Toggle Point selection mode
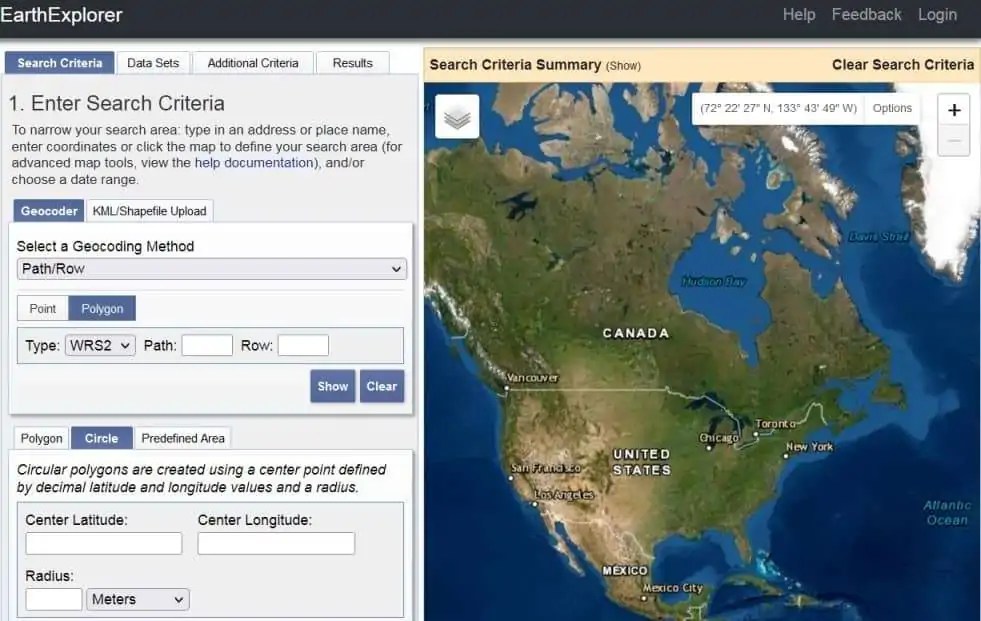Screen dimensions: 981x621 42,308
